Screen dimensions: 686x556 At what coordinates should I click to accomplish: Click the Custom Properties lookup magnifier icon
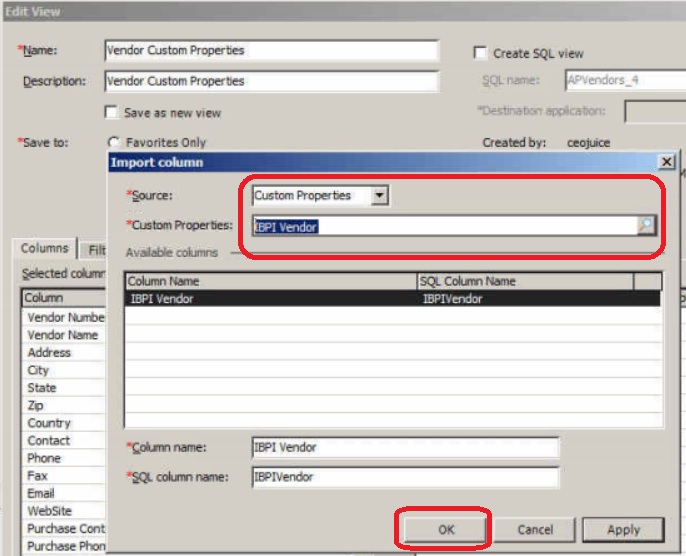(x=646, y=225)
